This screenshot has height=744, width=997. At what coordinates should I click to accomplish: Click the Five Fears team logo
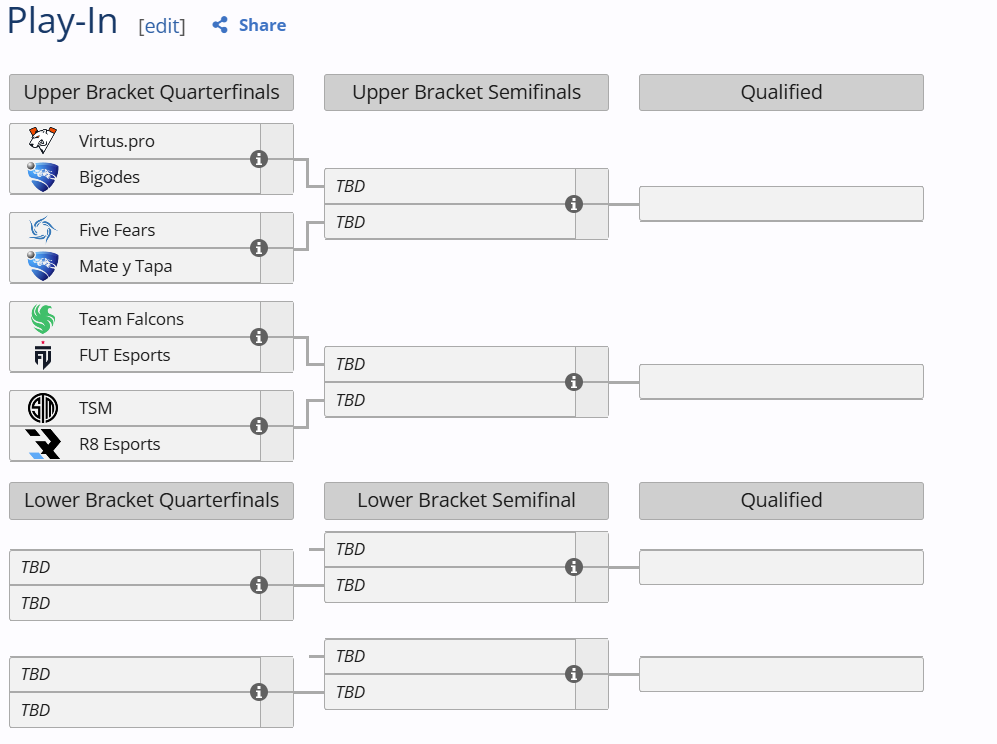coord(43,230)
